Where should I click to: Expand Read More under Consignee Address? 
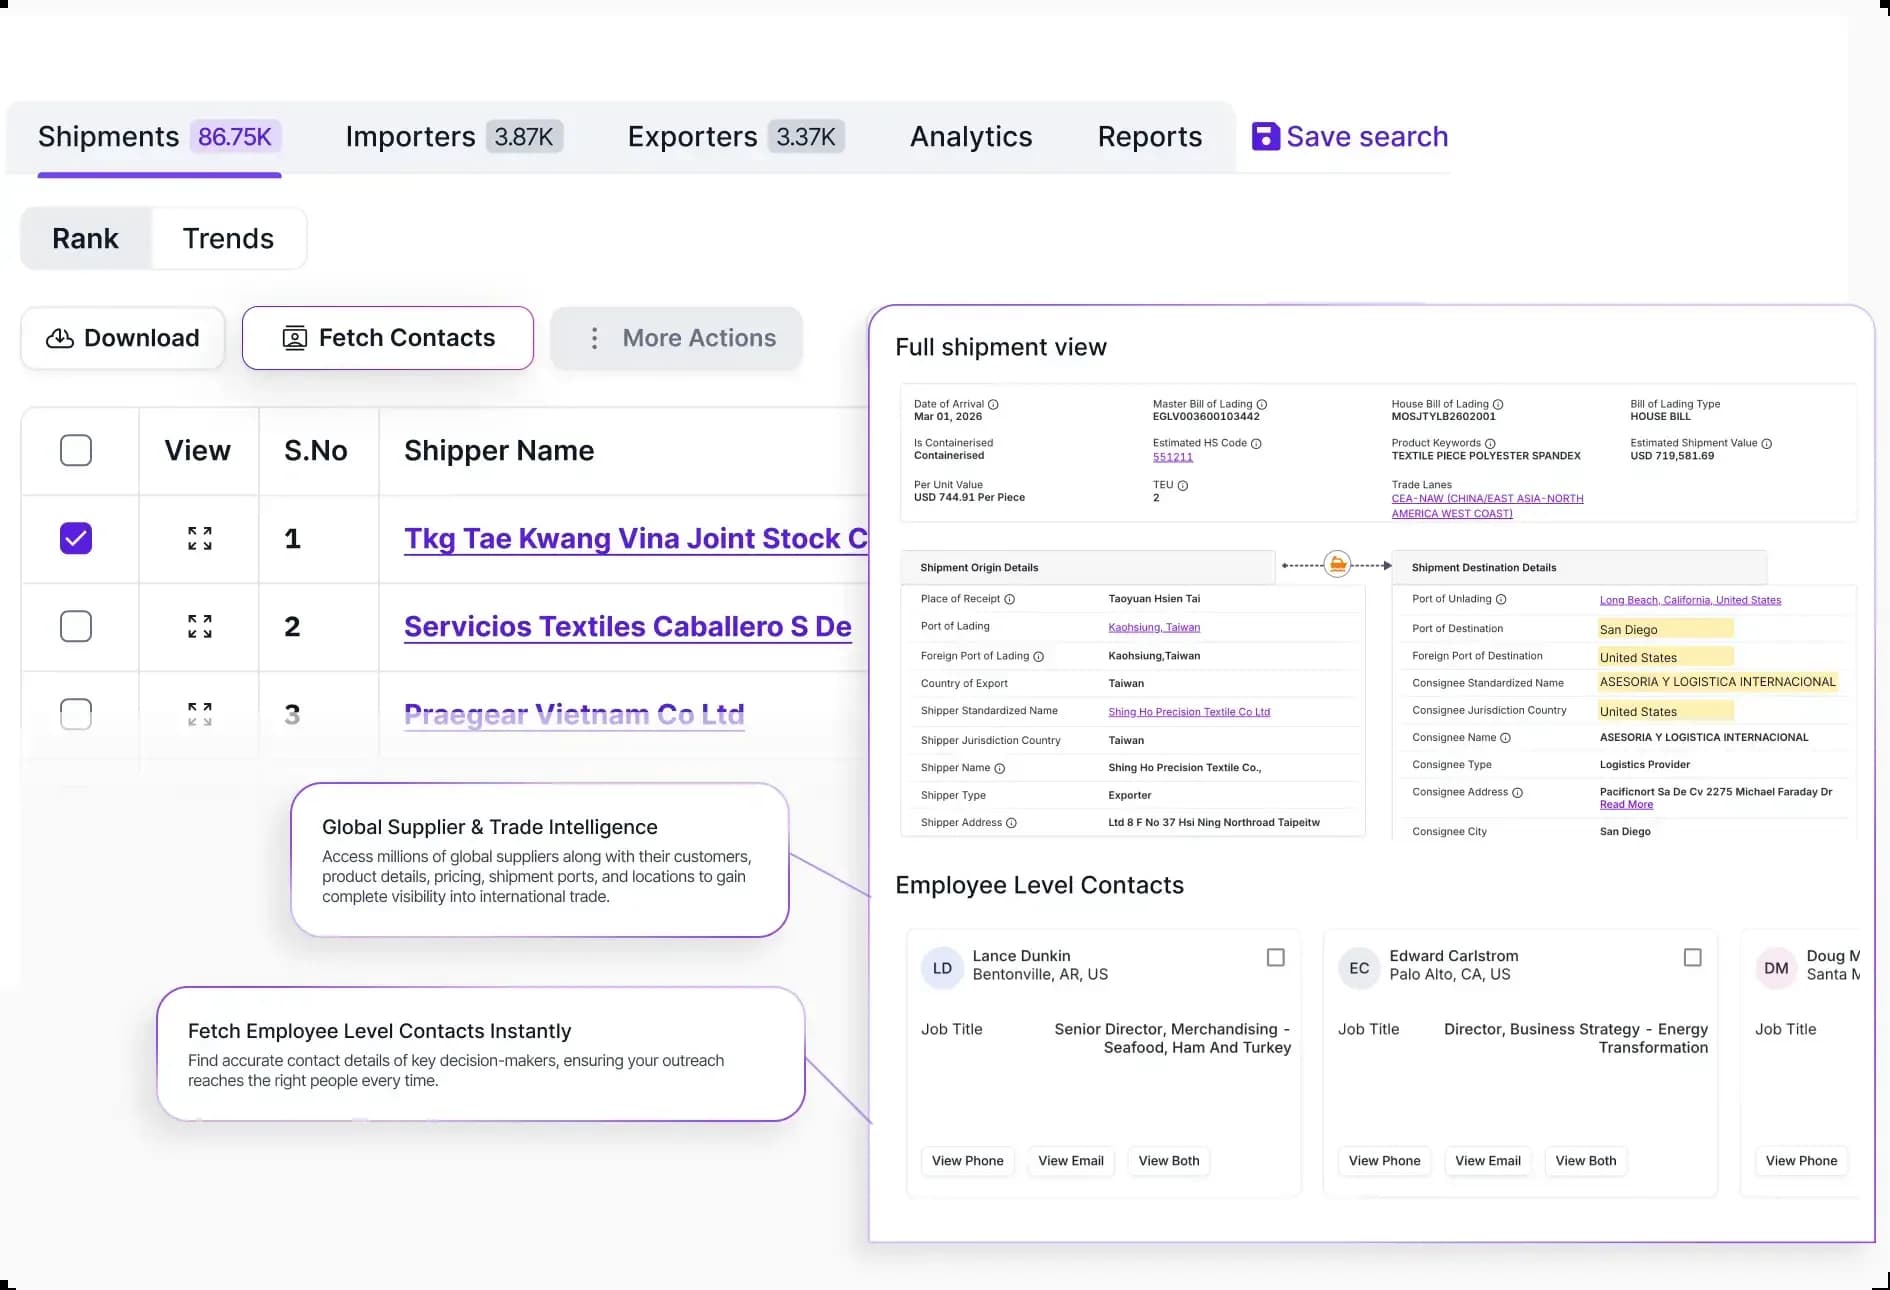1626,805
